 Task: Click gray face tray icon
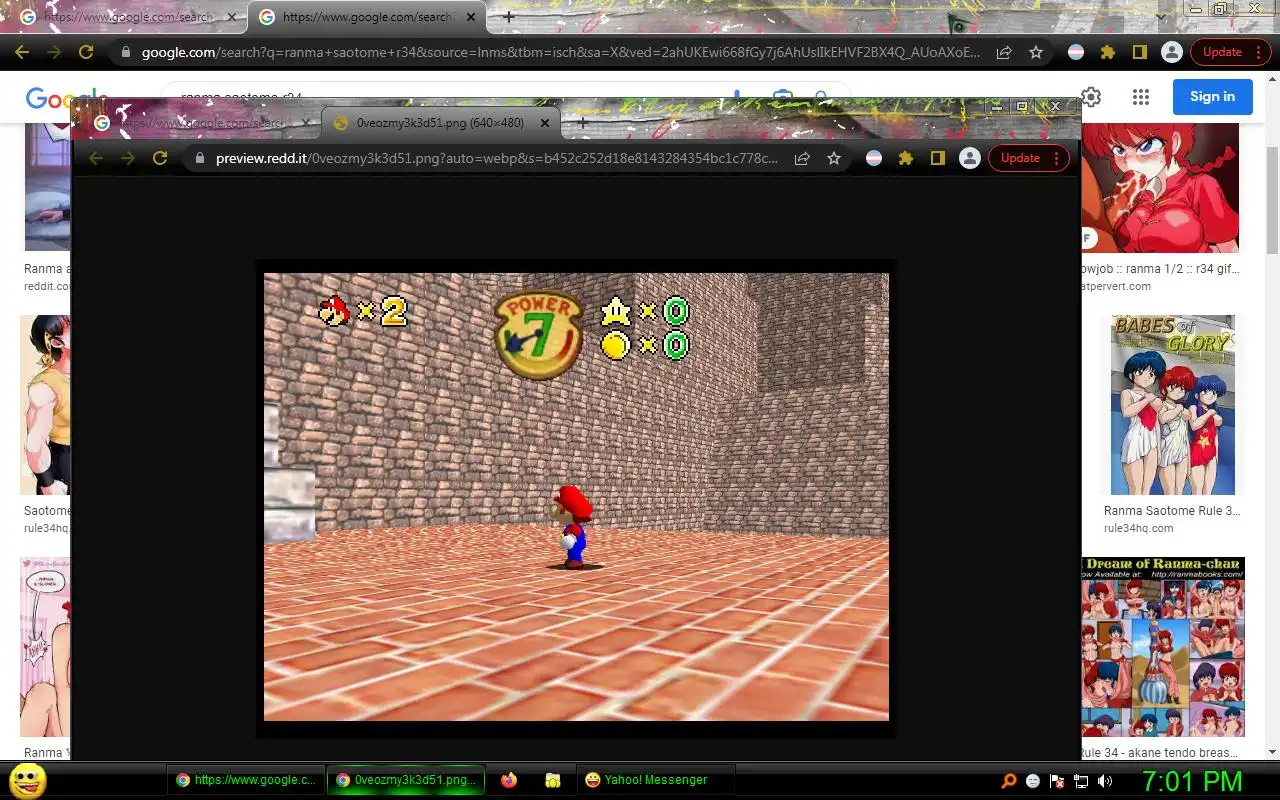click(x=1033, y=781)
